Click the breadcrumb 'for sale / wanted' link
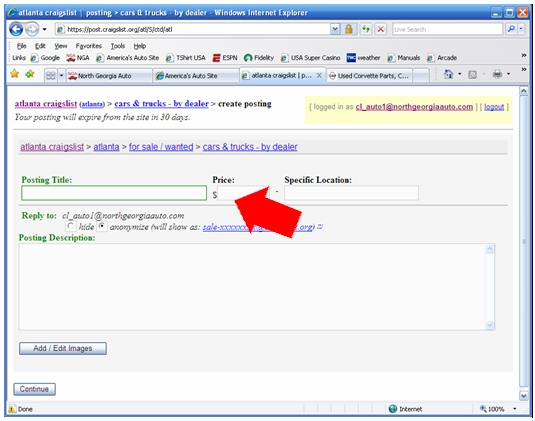This screenshot has height=421, width=535. (x=161, y=147)
